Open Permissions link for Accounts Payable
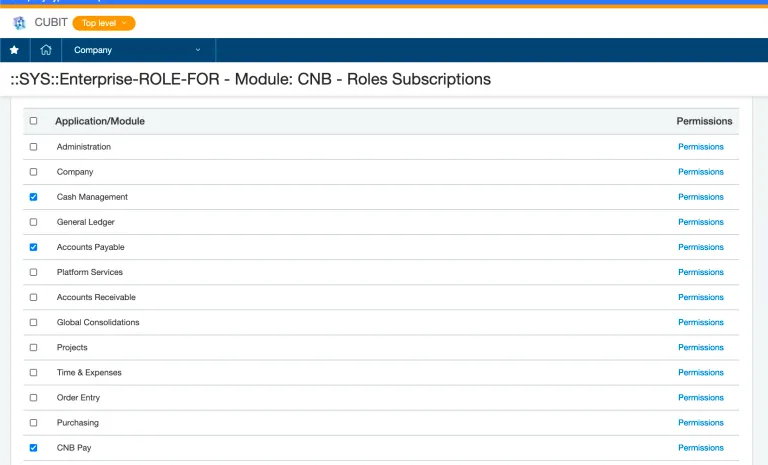The height and width of the screenshot is (465, 768). tap(700, 247)
